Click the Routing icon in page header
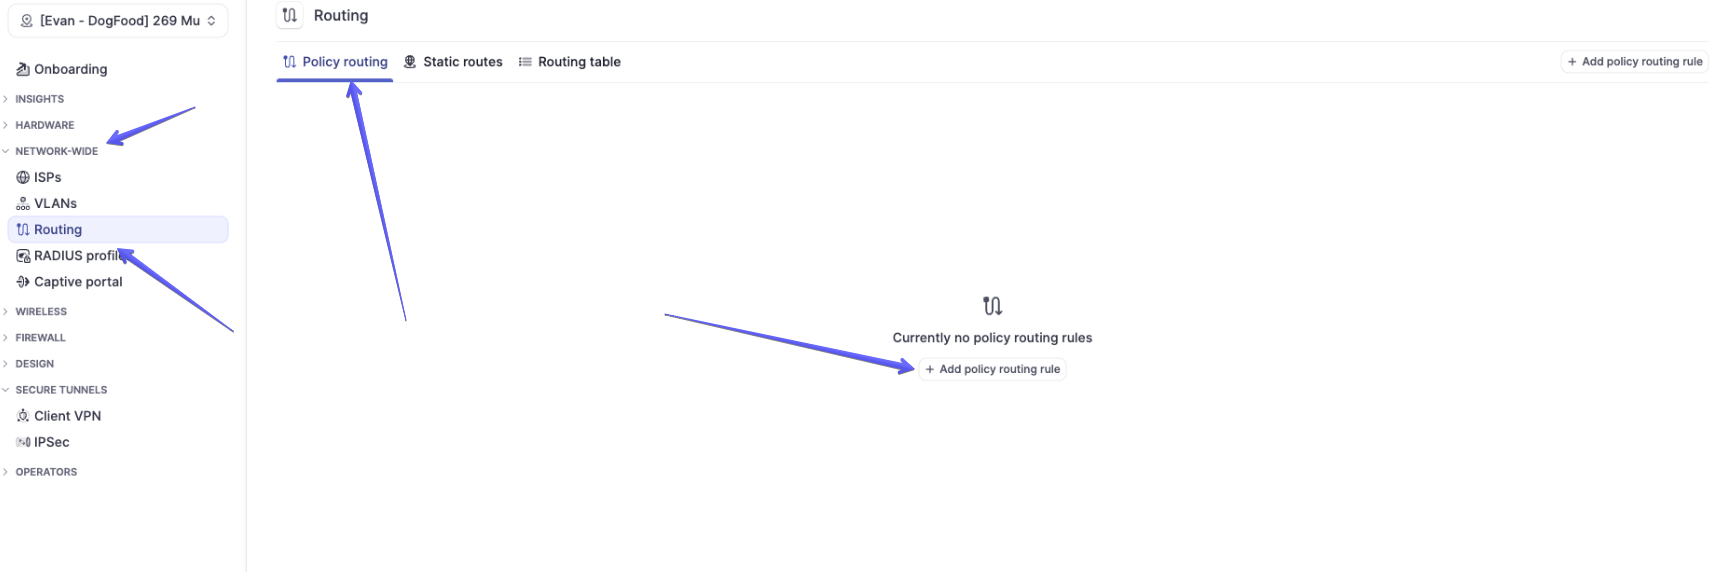1710x572 pixels. (289, 15)
